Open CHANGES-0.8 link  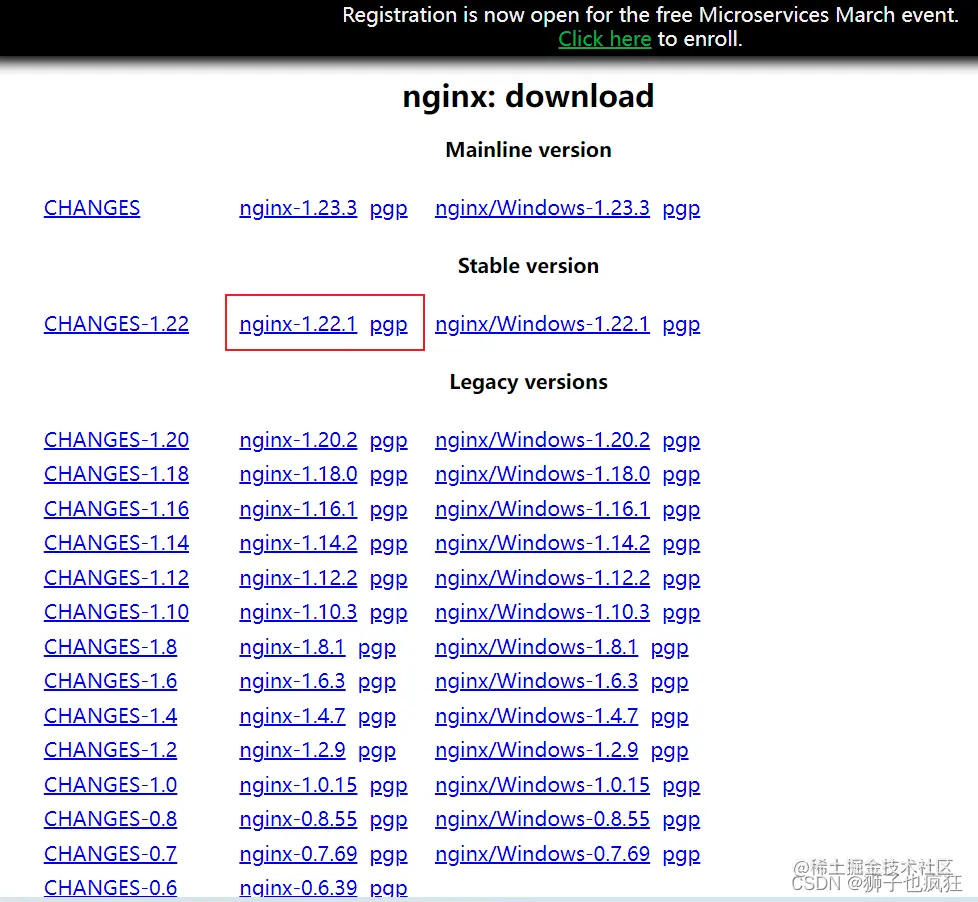tap(110, 818)
